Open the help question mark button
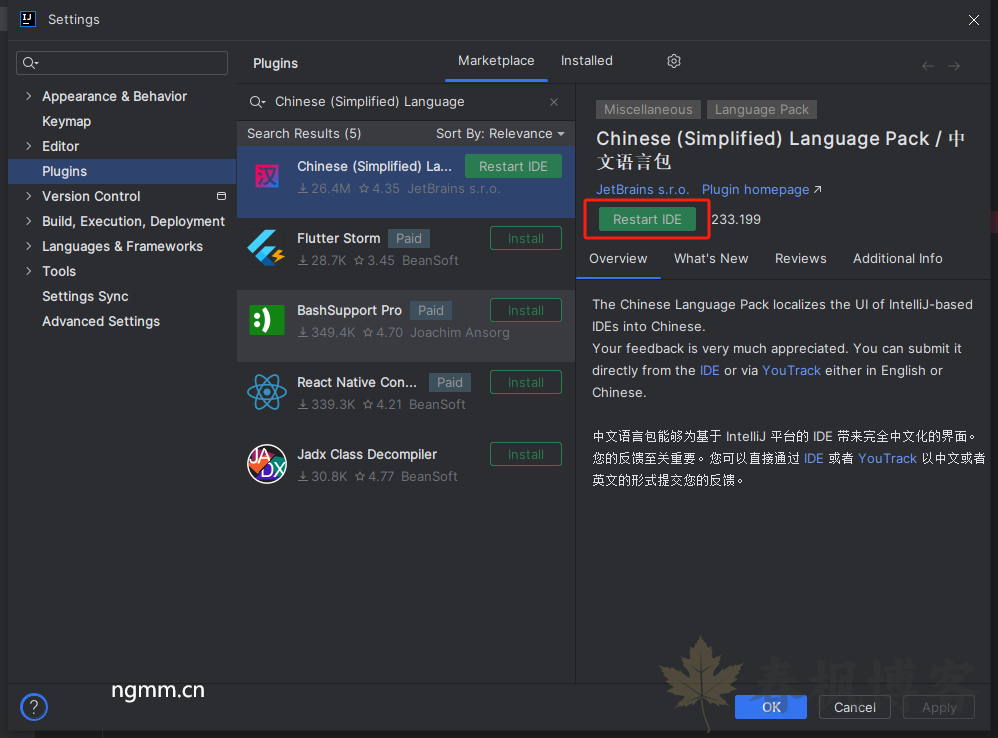This screenshot has width=998, height=738. tap(34, 707)
